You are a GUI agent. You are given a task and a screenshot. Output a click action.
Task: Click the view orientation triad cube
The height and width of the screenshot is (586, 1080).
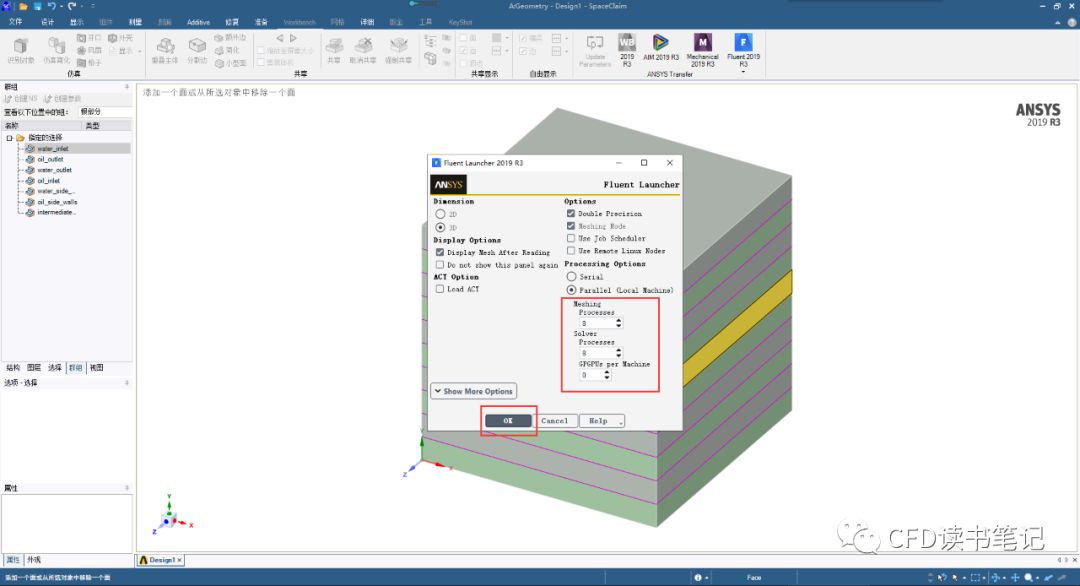click(x=169, y=518)
